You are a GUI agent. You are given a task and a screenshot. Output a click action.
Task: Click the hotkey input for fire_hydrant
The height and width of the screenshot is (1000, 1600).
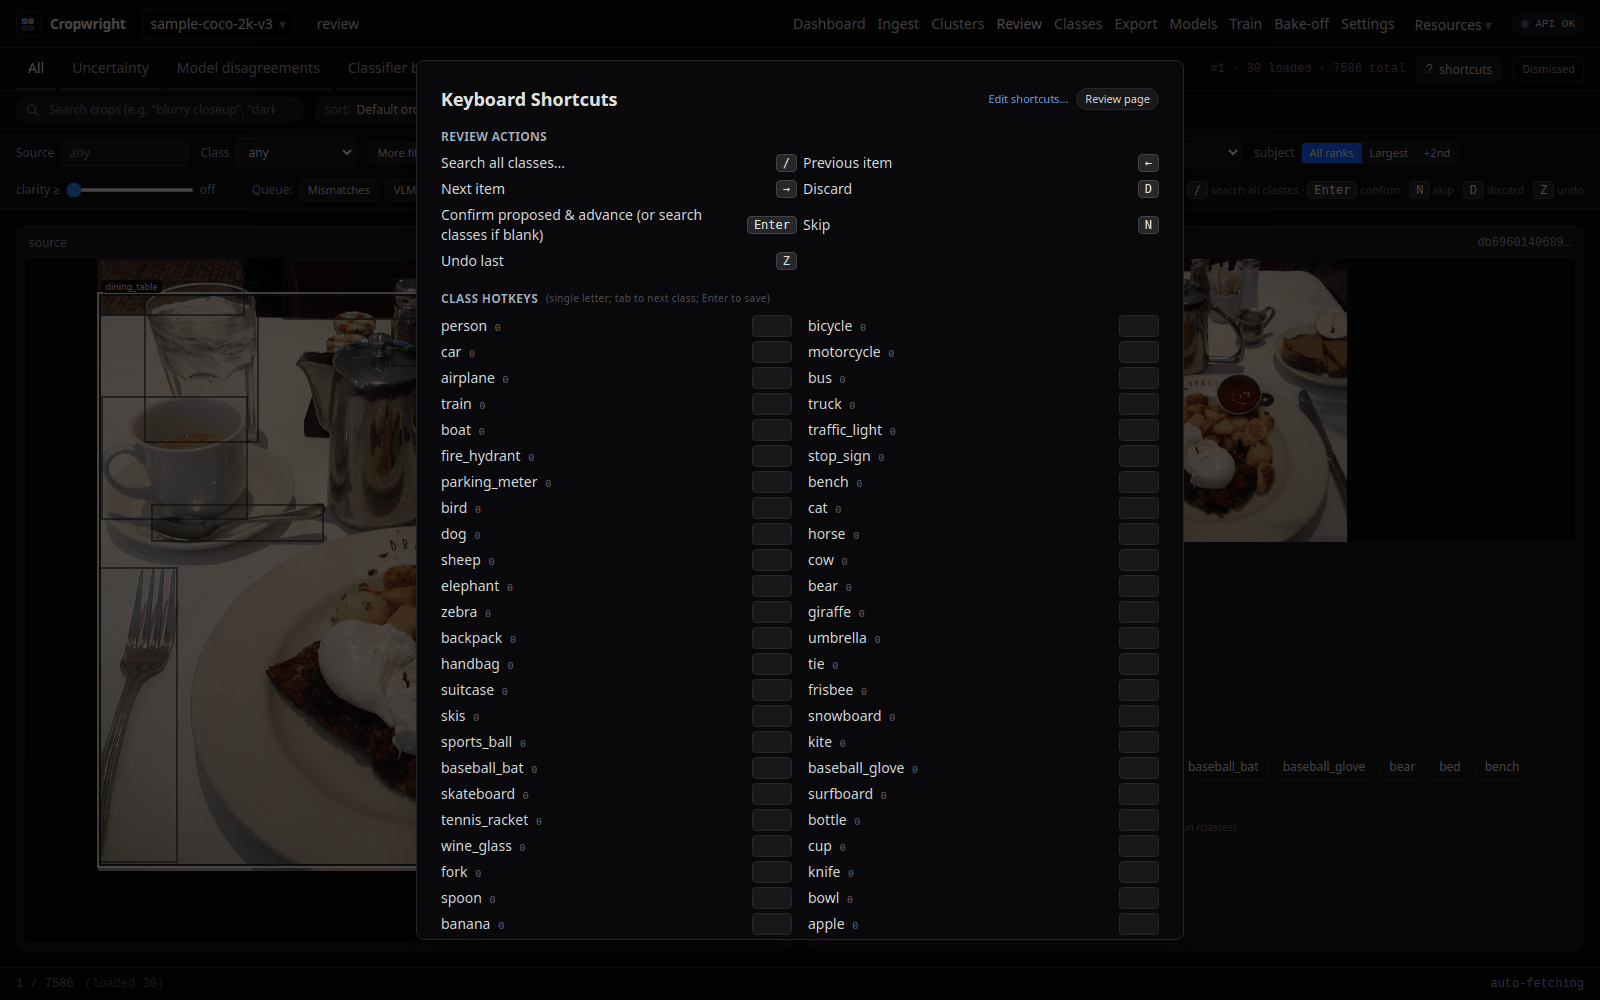(x=772, y=456)
